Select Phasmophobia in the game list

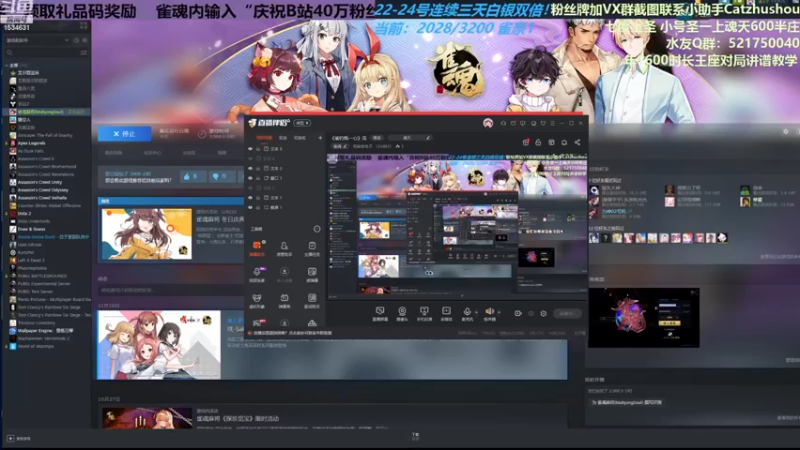point(32,268)
